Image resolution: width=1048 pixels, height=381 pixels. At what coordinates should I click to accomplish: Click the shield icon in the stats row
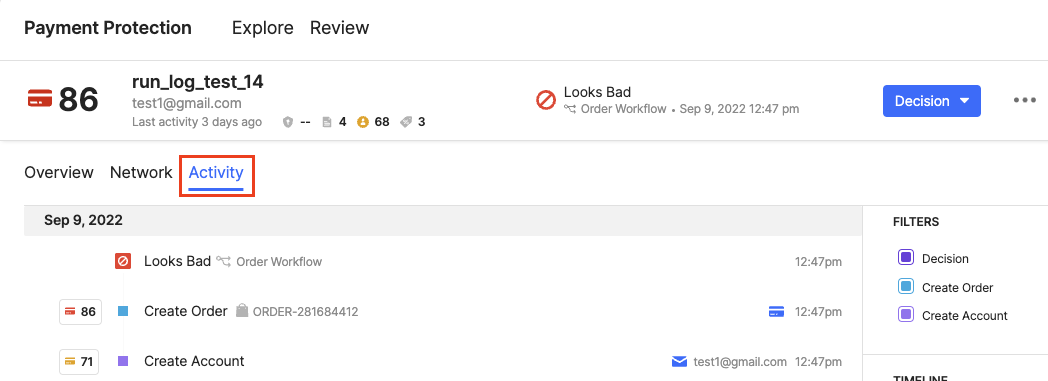[x=288, y=122]
